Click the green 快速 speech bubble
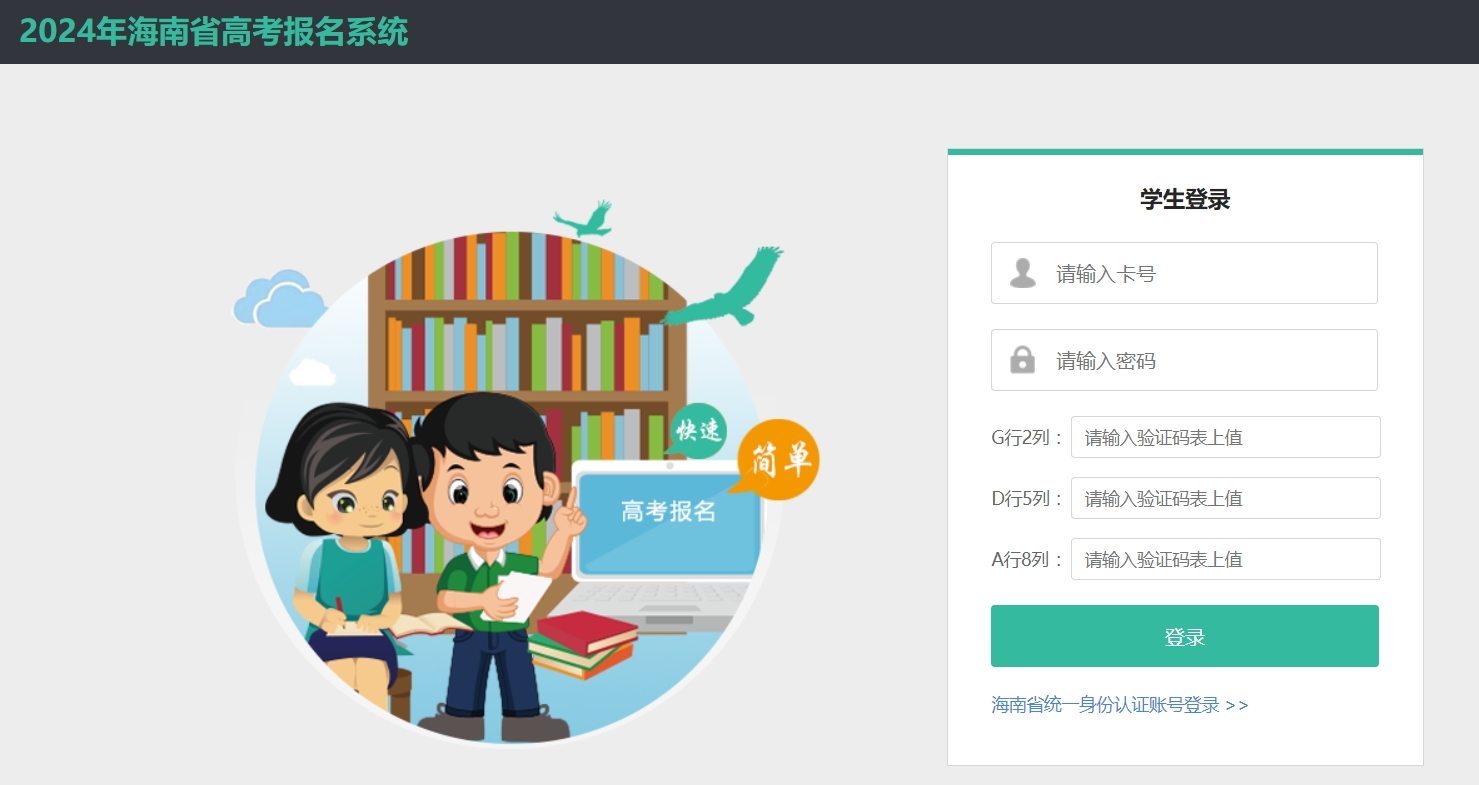This screenshot has width=1479, height=785. [698, 430]
